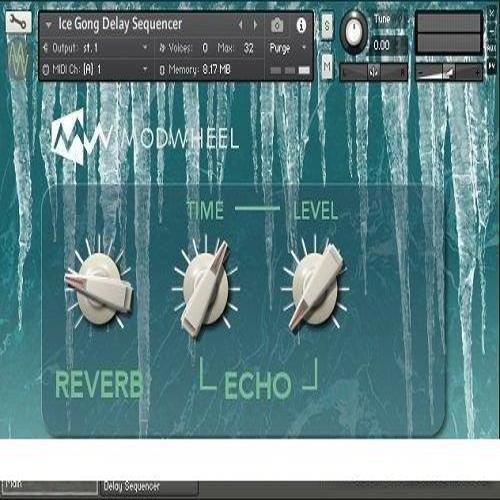Click the pan slider handle
Screen dimensions: 500x500
pyautogui.click(x=374, y=72)
